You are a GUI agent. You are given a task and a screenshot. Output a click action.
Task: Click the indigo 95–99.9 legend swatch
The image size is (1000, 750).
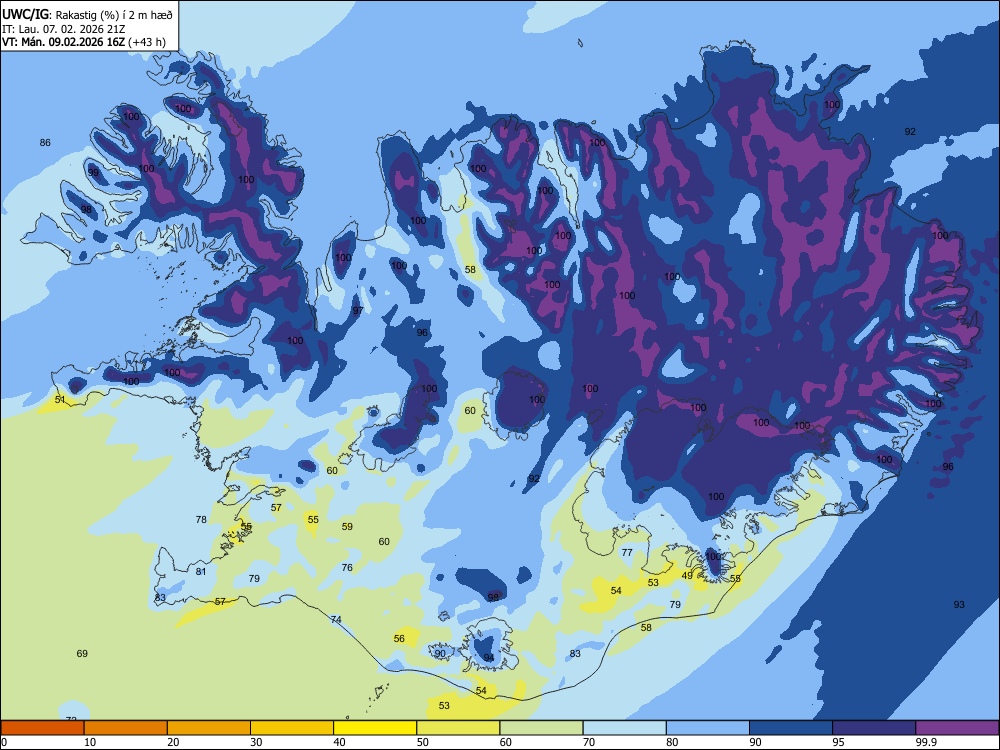[874, 728]
